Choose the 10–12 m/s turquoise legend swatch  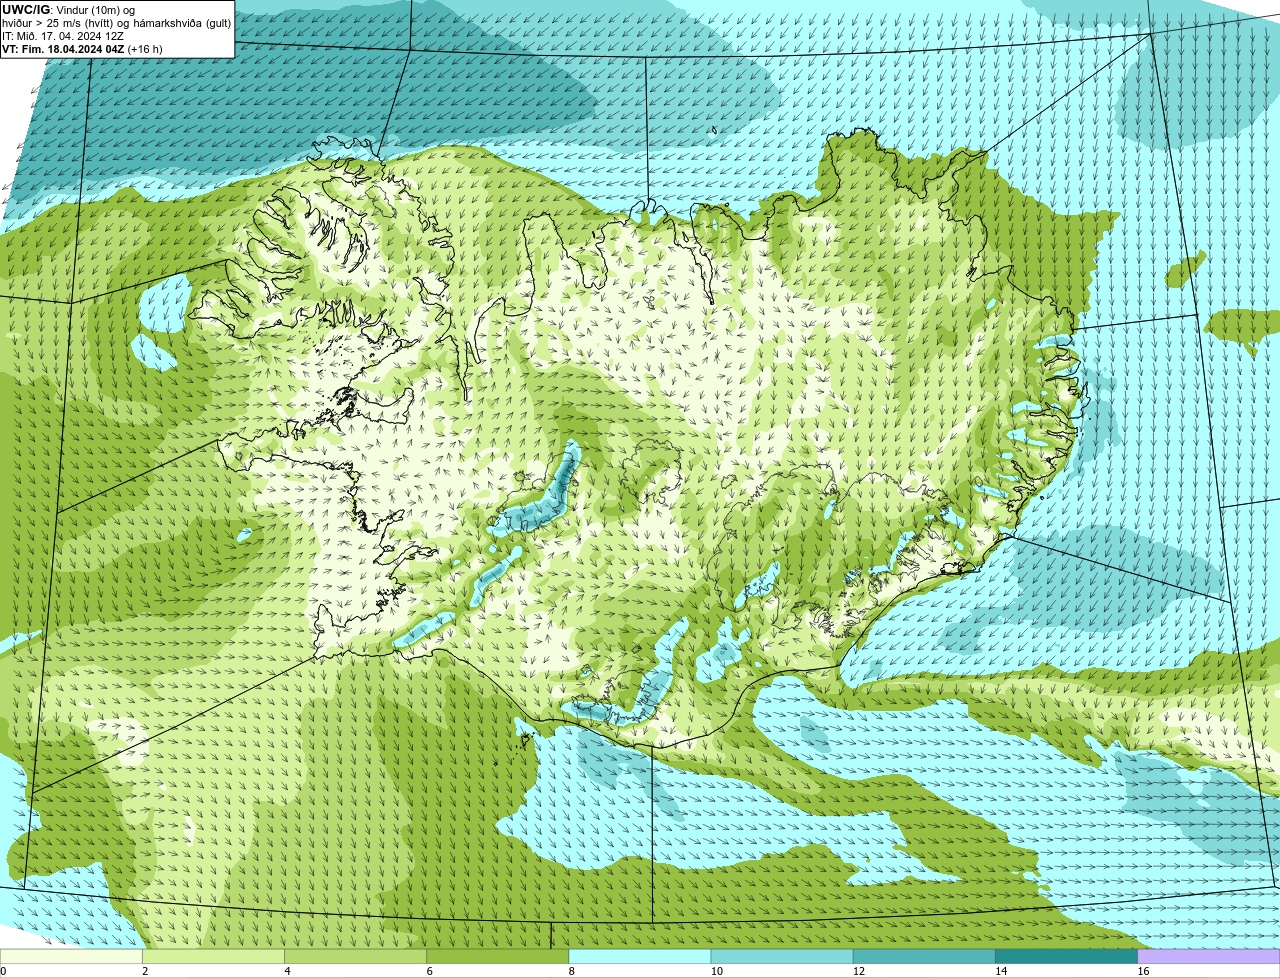(x=782, y=956)
